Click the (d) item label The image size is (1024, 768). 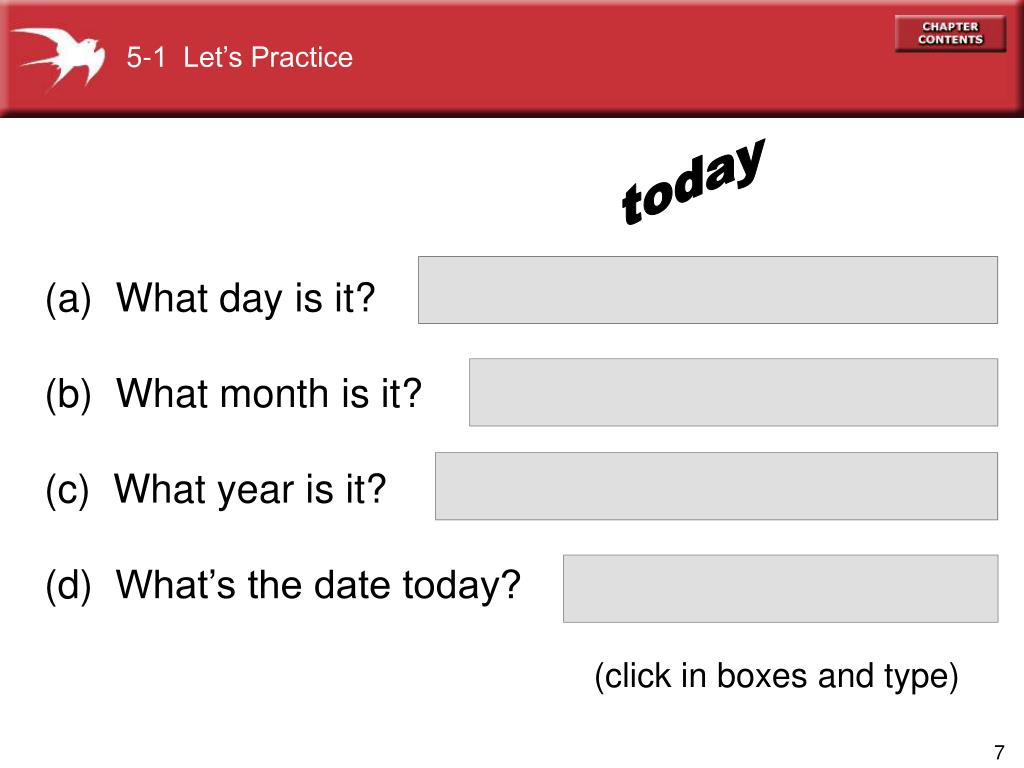pyautogui.click(x=68, y=585)
